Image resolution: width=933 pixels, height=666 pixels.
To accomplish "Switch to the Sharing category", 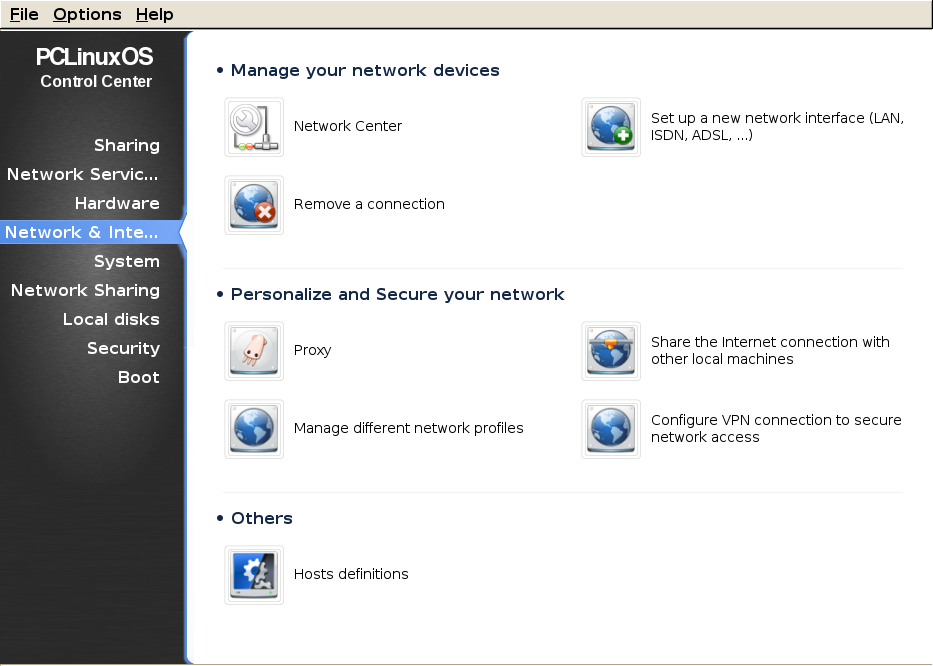I will click(127, 145).
